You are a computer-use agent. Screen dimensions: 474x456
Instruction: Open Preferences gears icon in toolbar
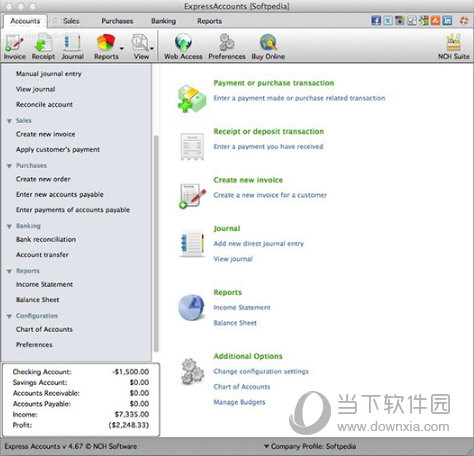(227, 46)
